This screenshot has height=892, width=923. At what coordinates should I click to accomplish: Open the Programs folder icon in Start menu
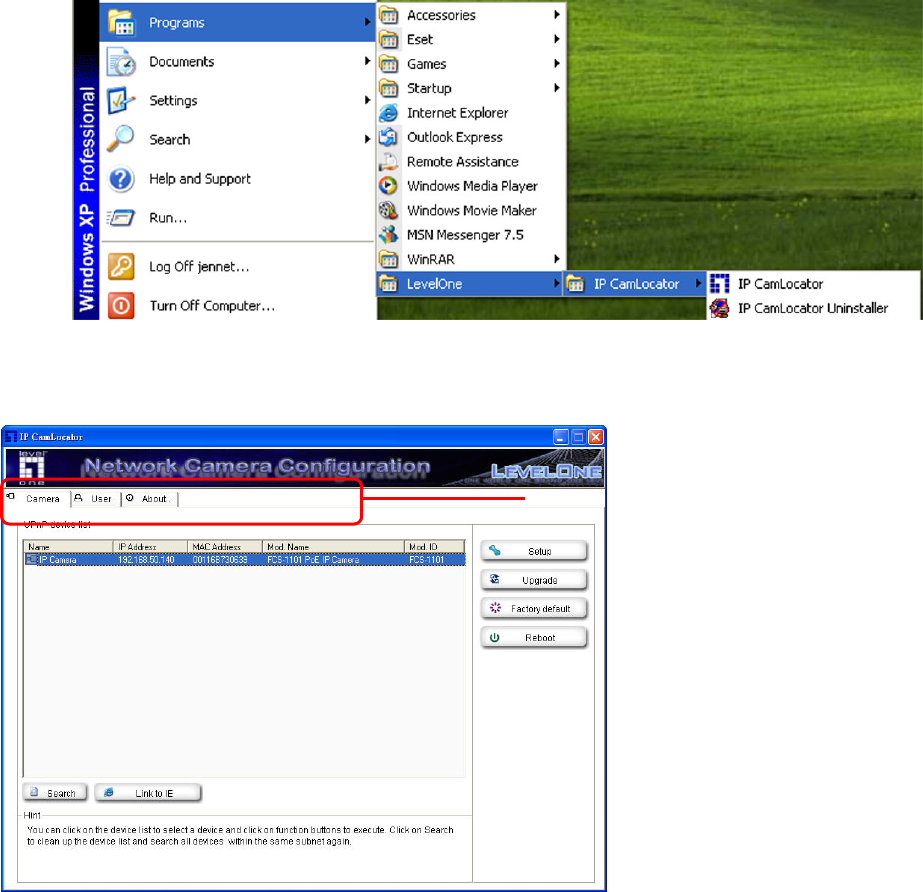tap(121, 23)
